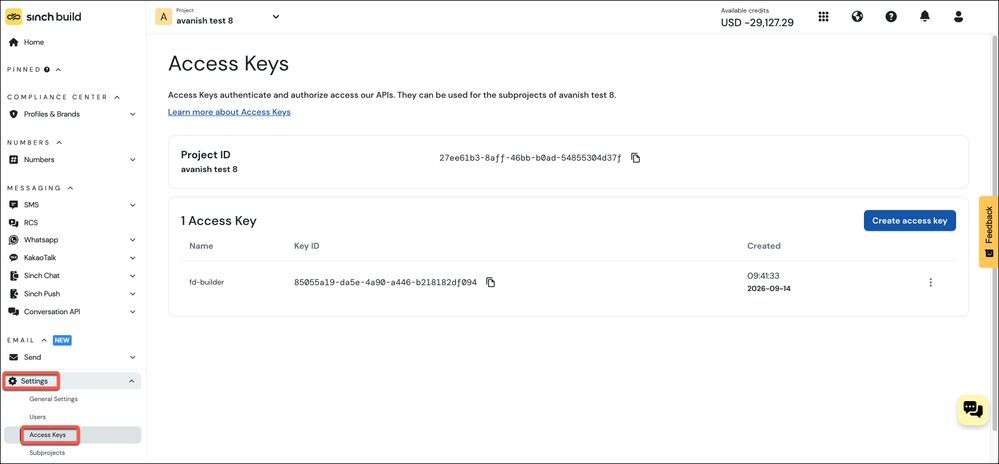This screenshot has height=464, width=999.
Task: Expand the Sinch Push chevron
Action: pos(133,294)
